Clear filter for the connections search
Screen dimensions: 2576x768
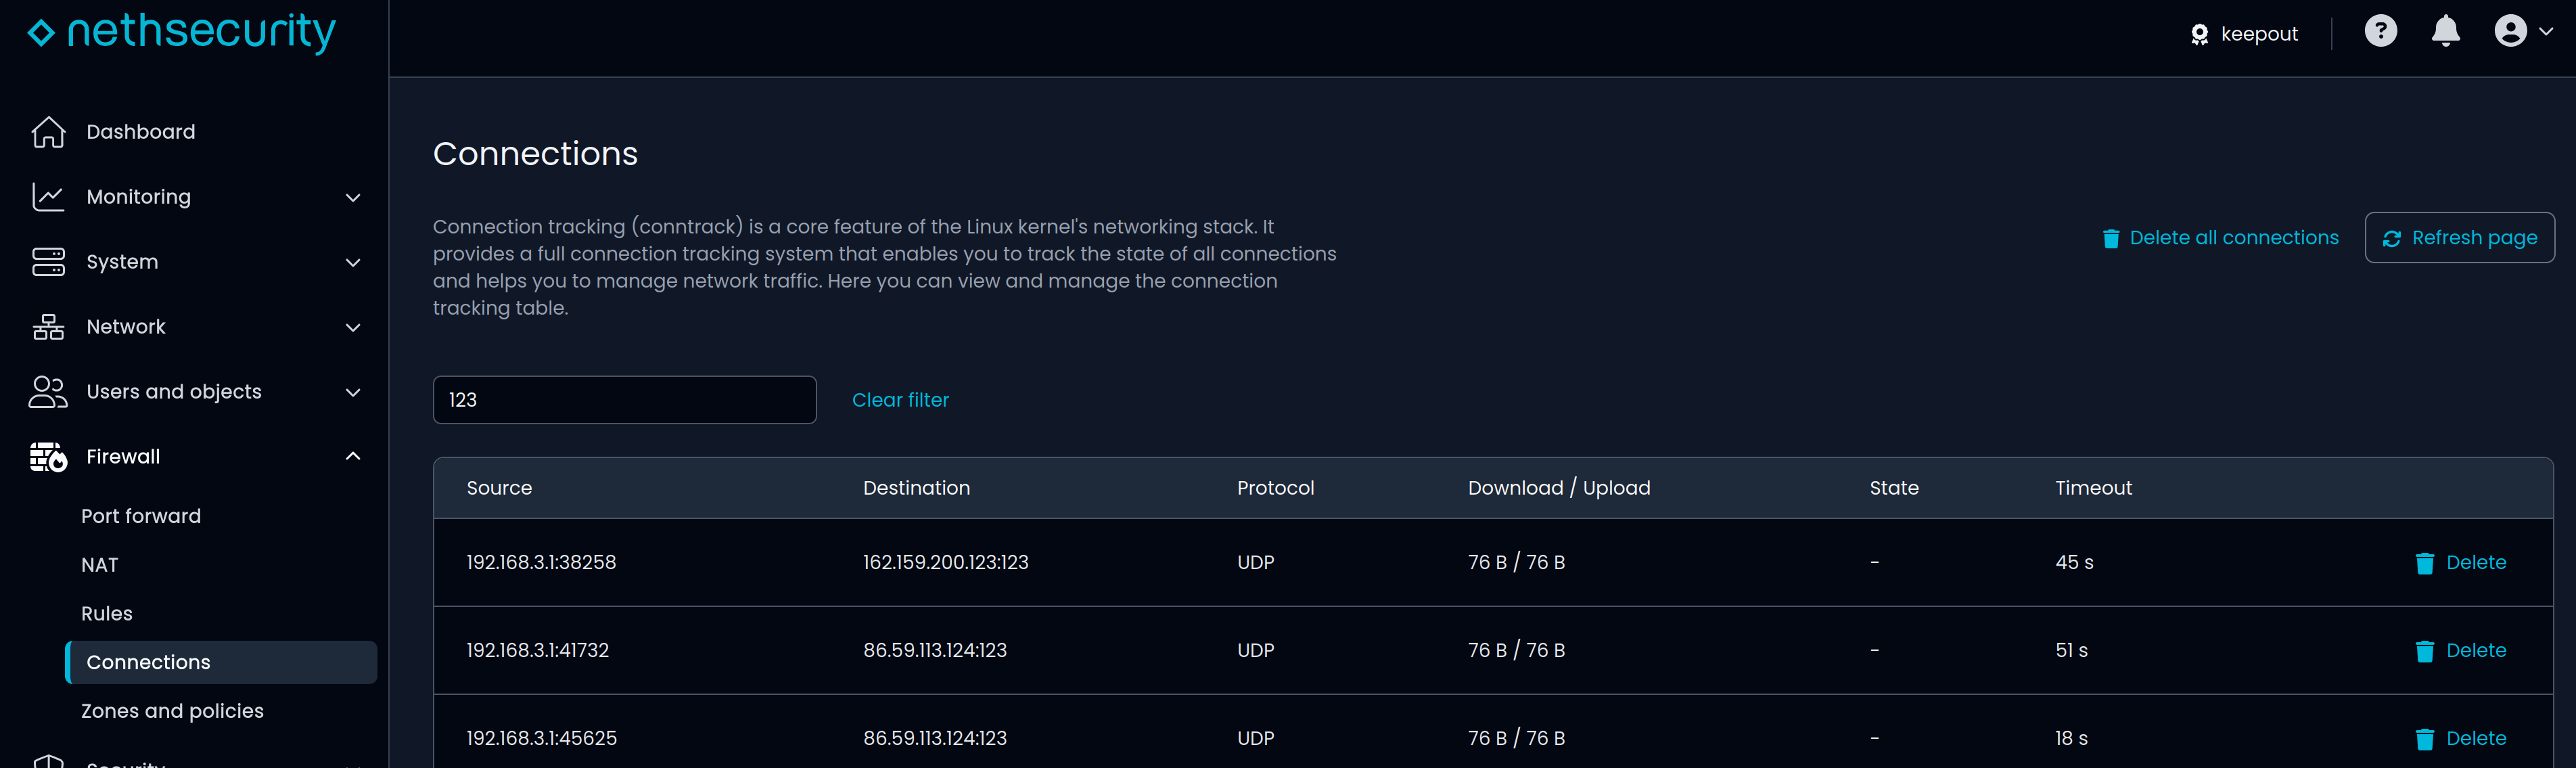click(x=900, y=400)
